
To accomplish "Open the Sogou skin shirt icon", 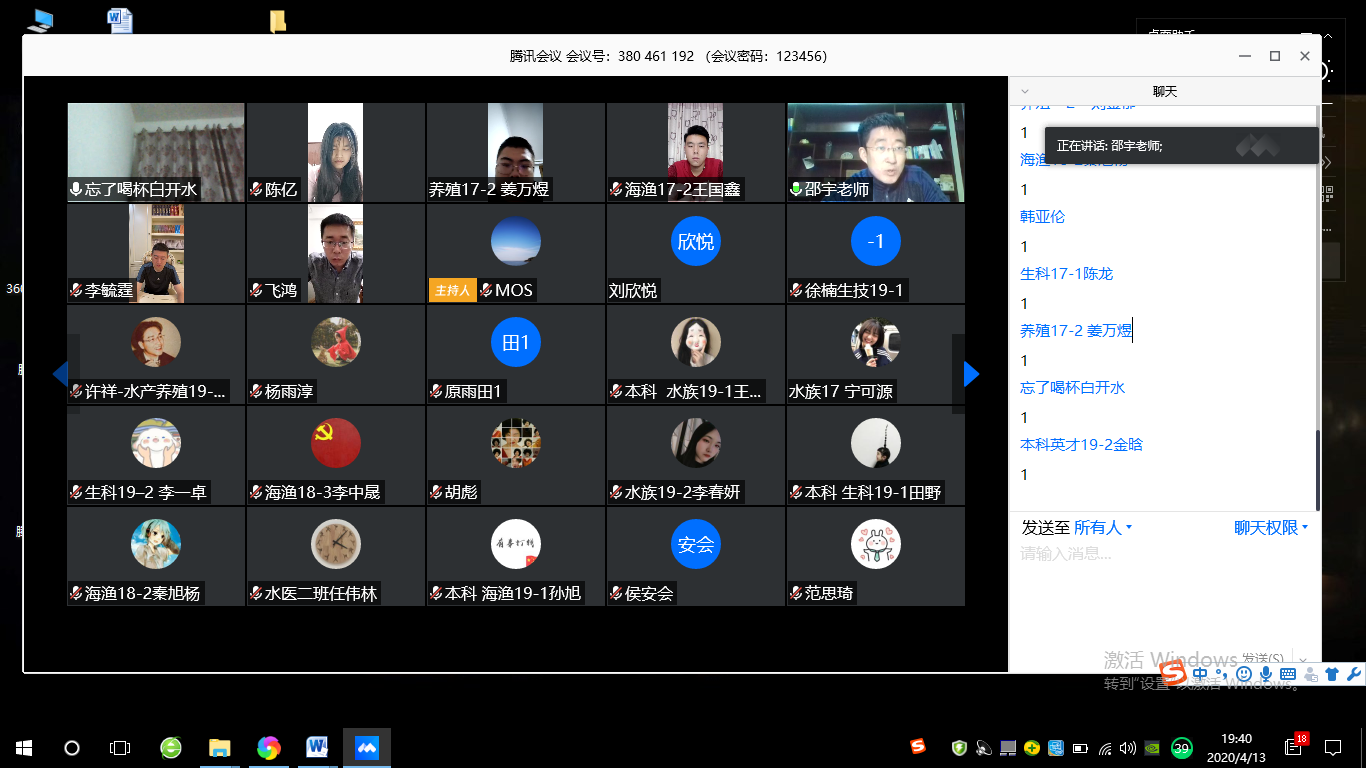I will click(x=1332, y=675).
